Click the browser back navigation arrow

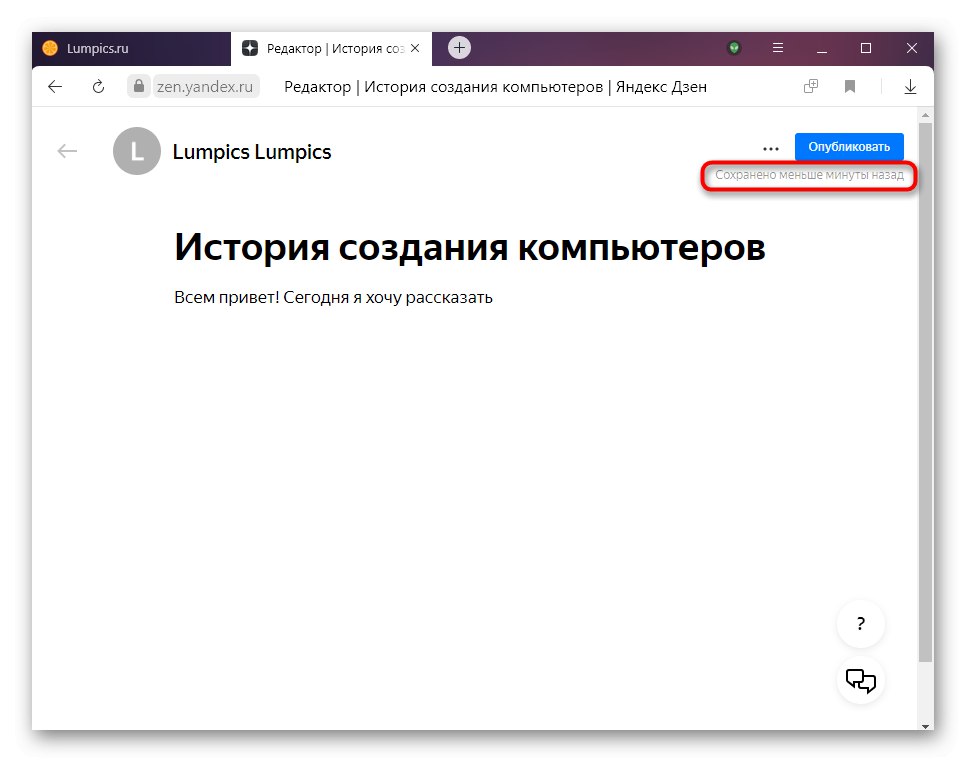pyautogui.click(x=55, y=86)
